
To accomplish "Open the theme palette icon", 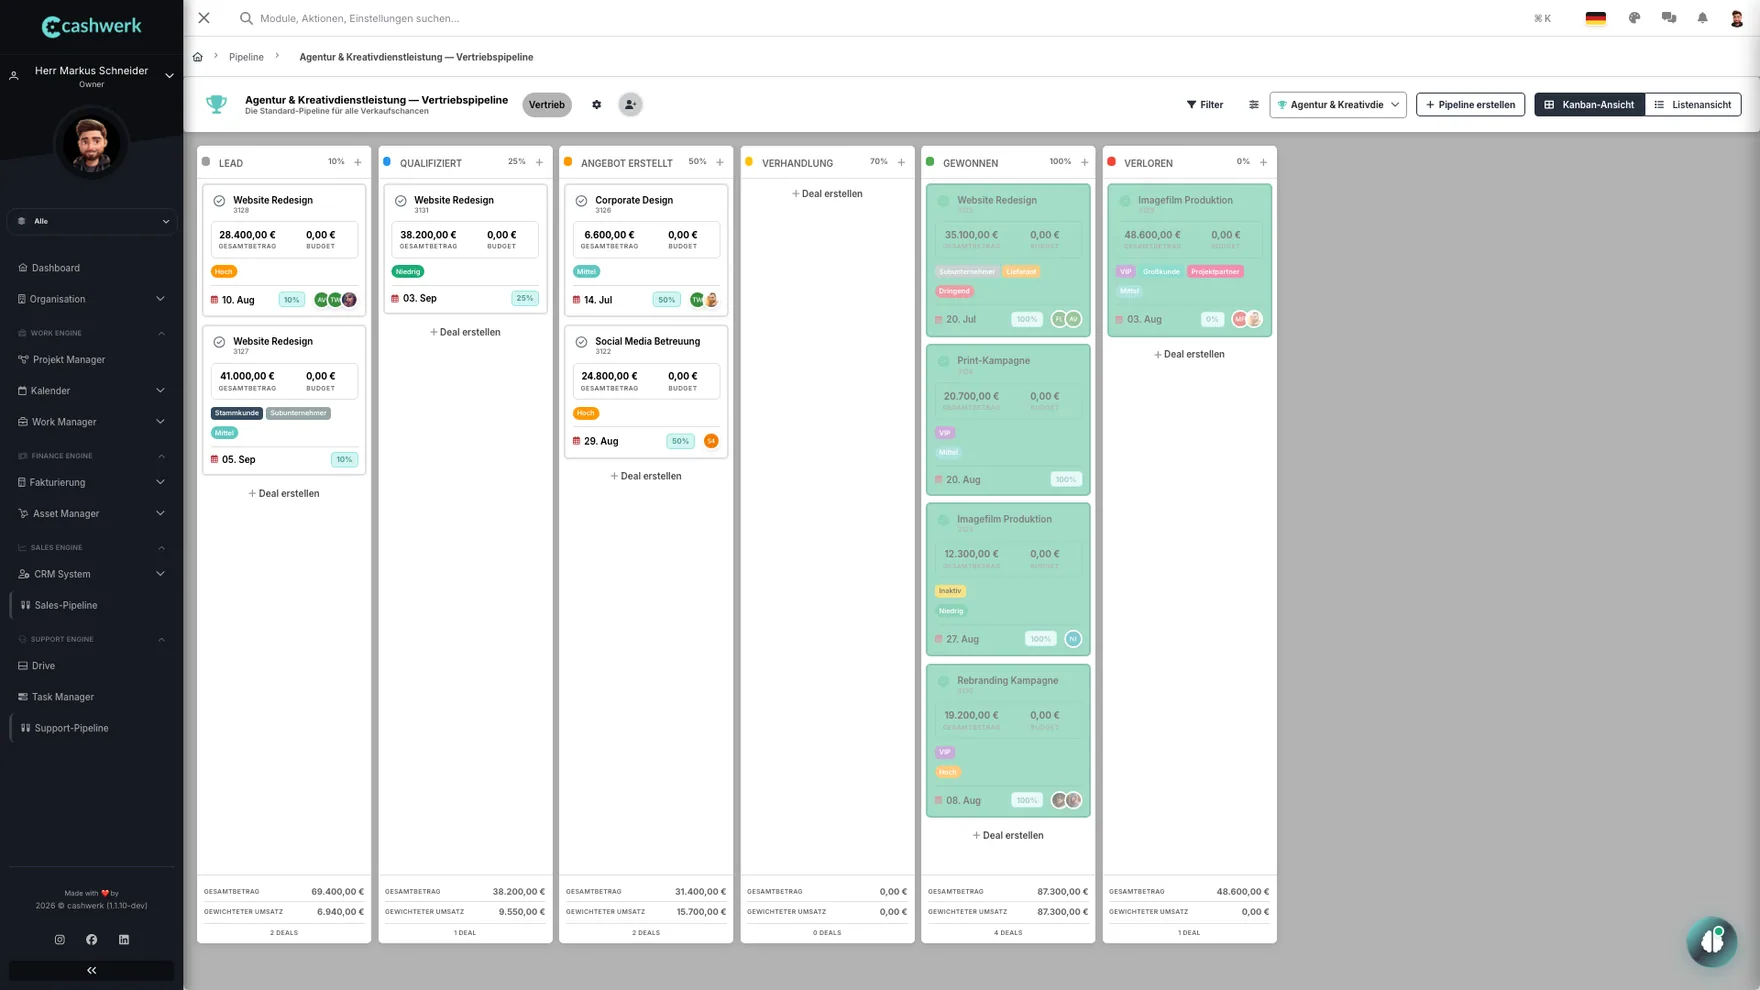I will [x=1634, y=18].
